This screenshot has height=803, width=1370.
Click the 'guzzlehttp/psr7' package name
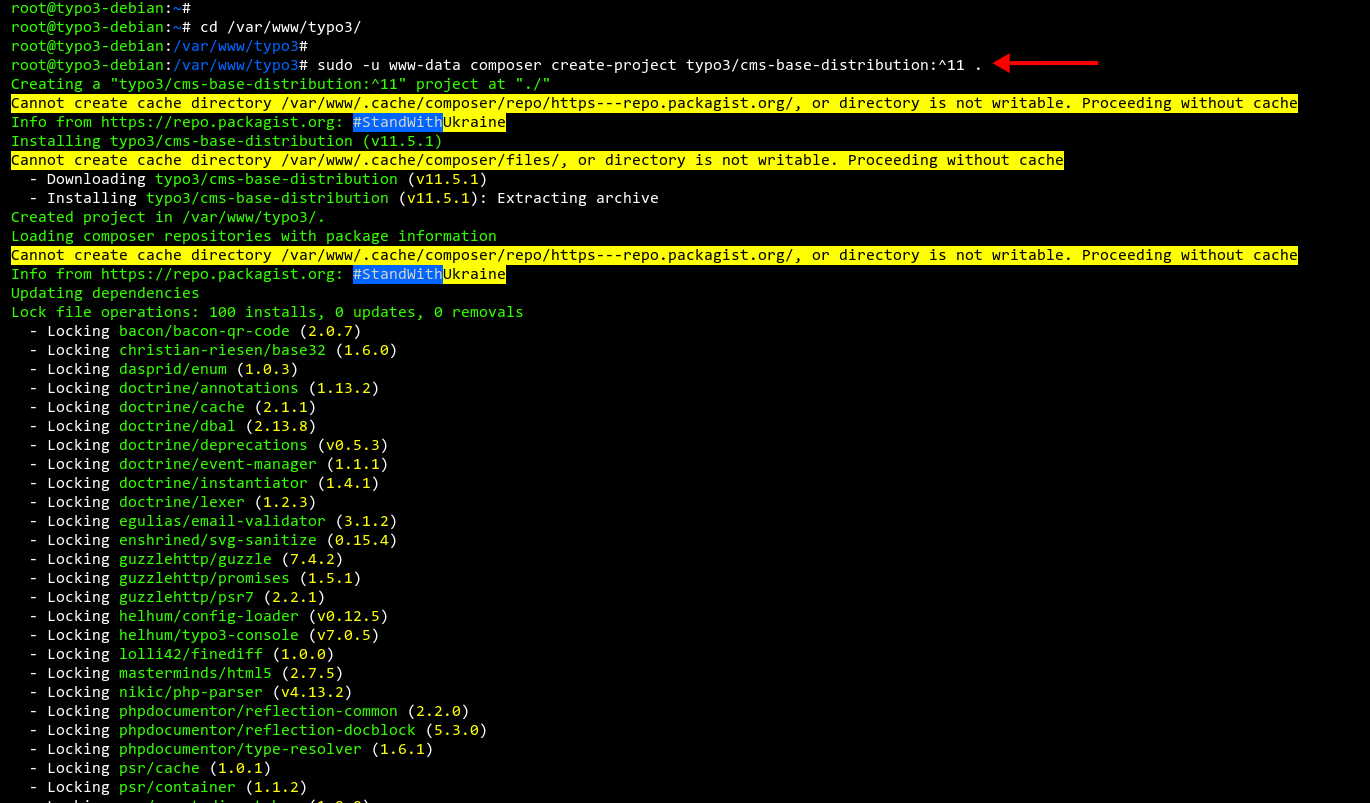point(186,597)
